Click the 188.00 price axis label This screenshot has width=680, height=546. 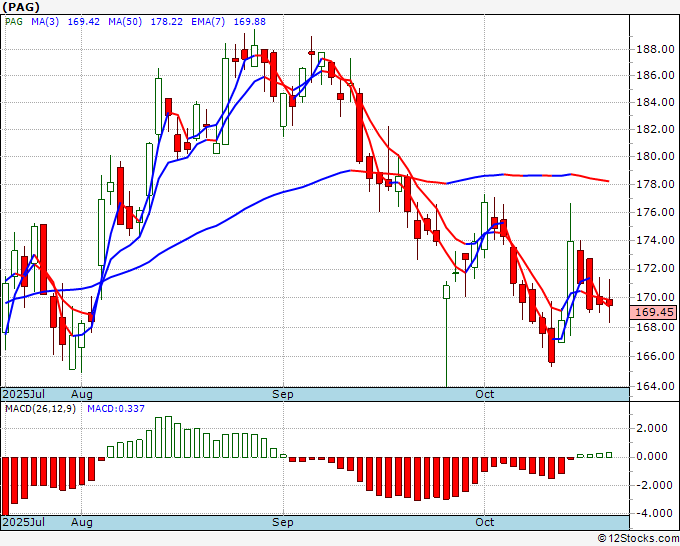(655, 49)
